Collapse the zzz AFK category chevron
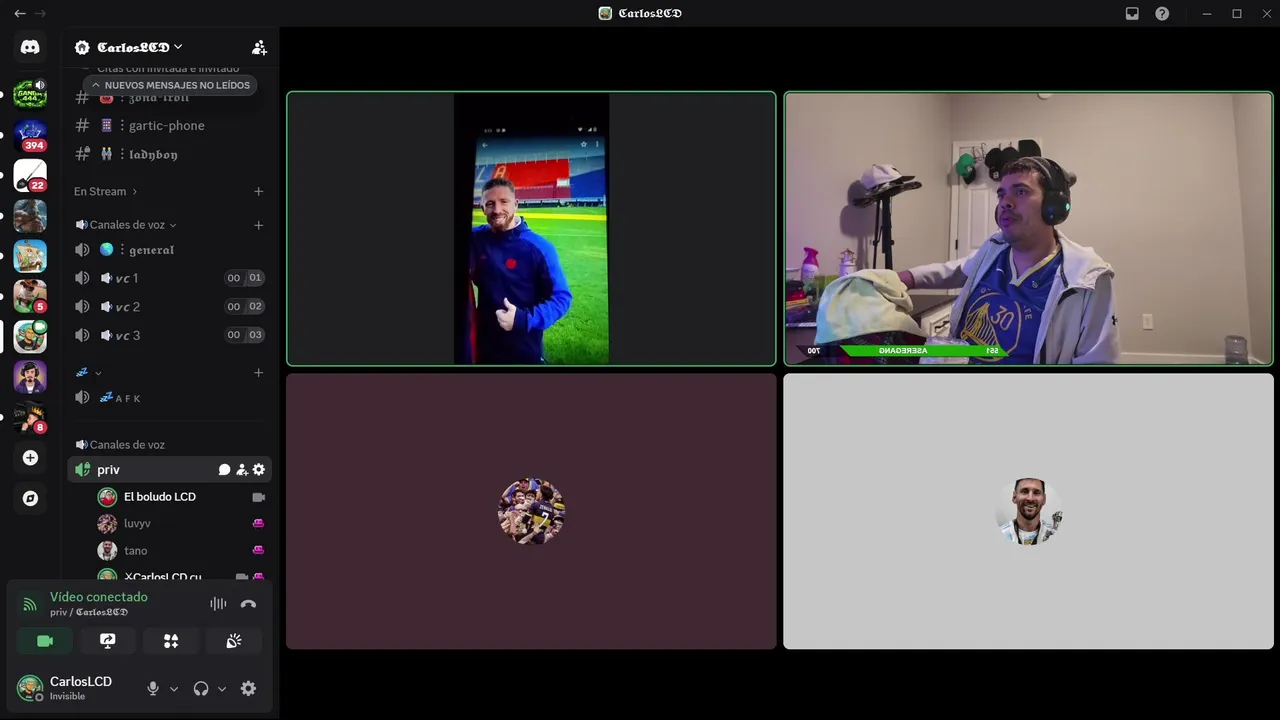The image size is (1280, 720). click(97, 372)
